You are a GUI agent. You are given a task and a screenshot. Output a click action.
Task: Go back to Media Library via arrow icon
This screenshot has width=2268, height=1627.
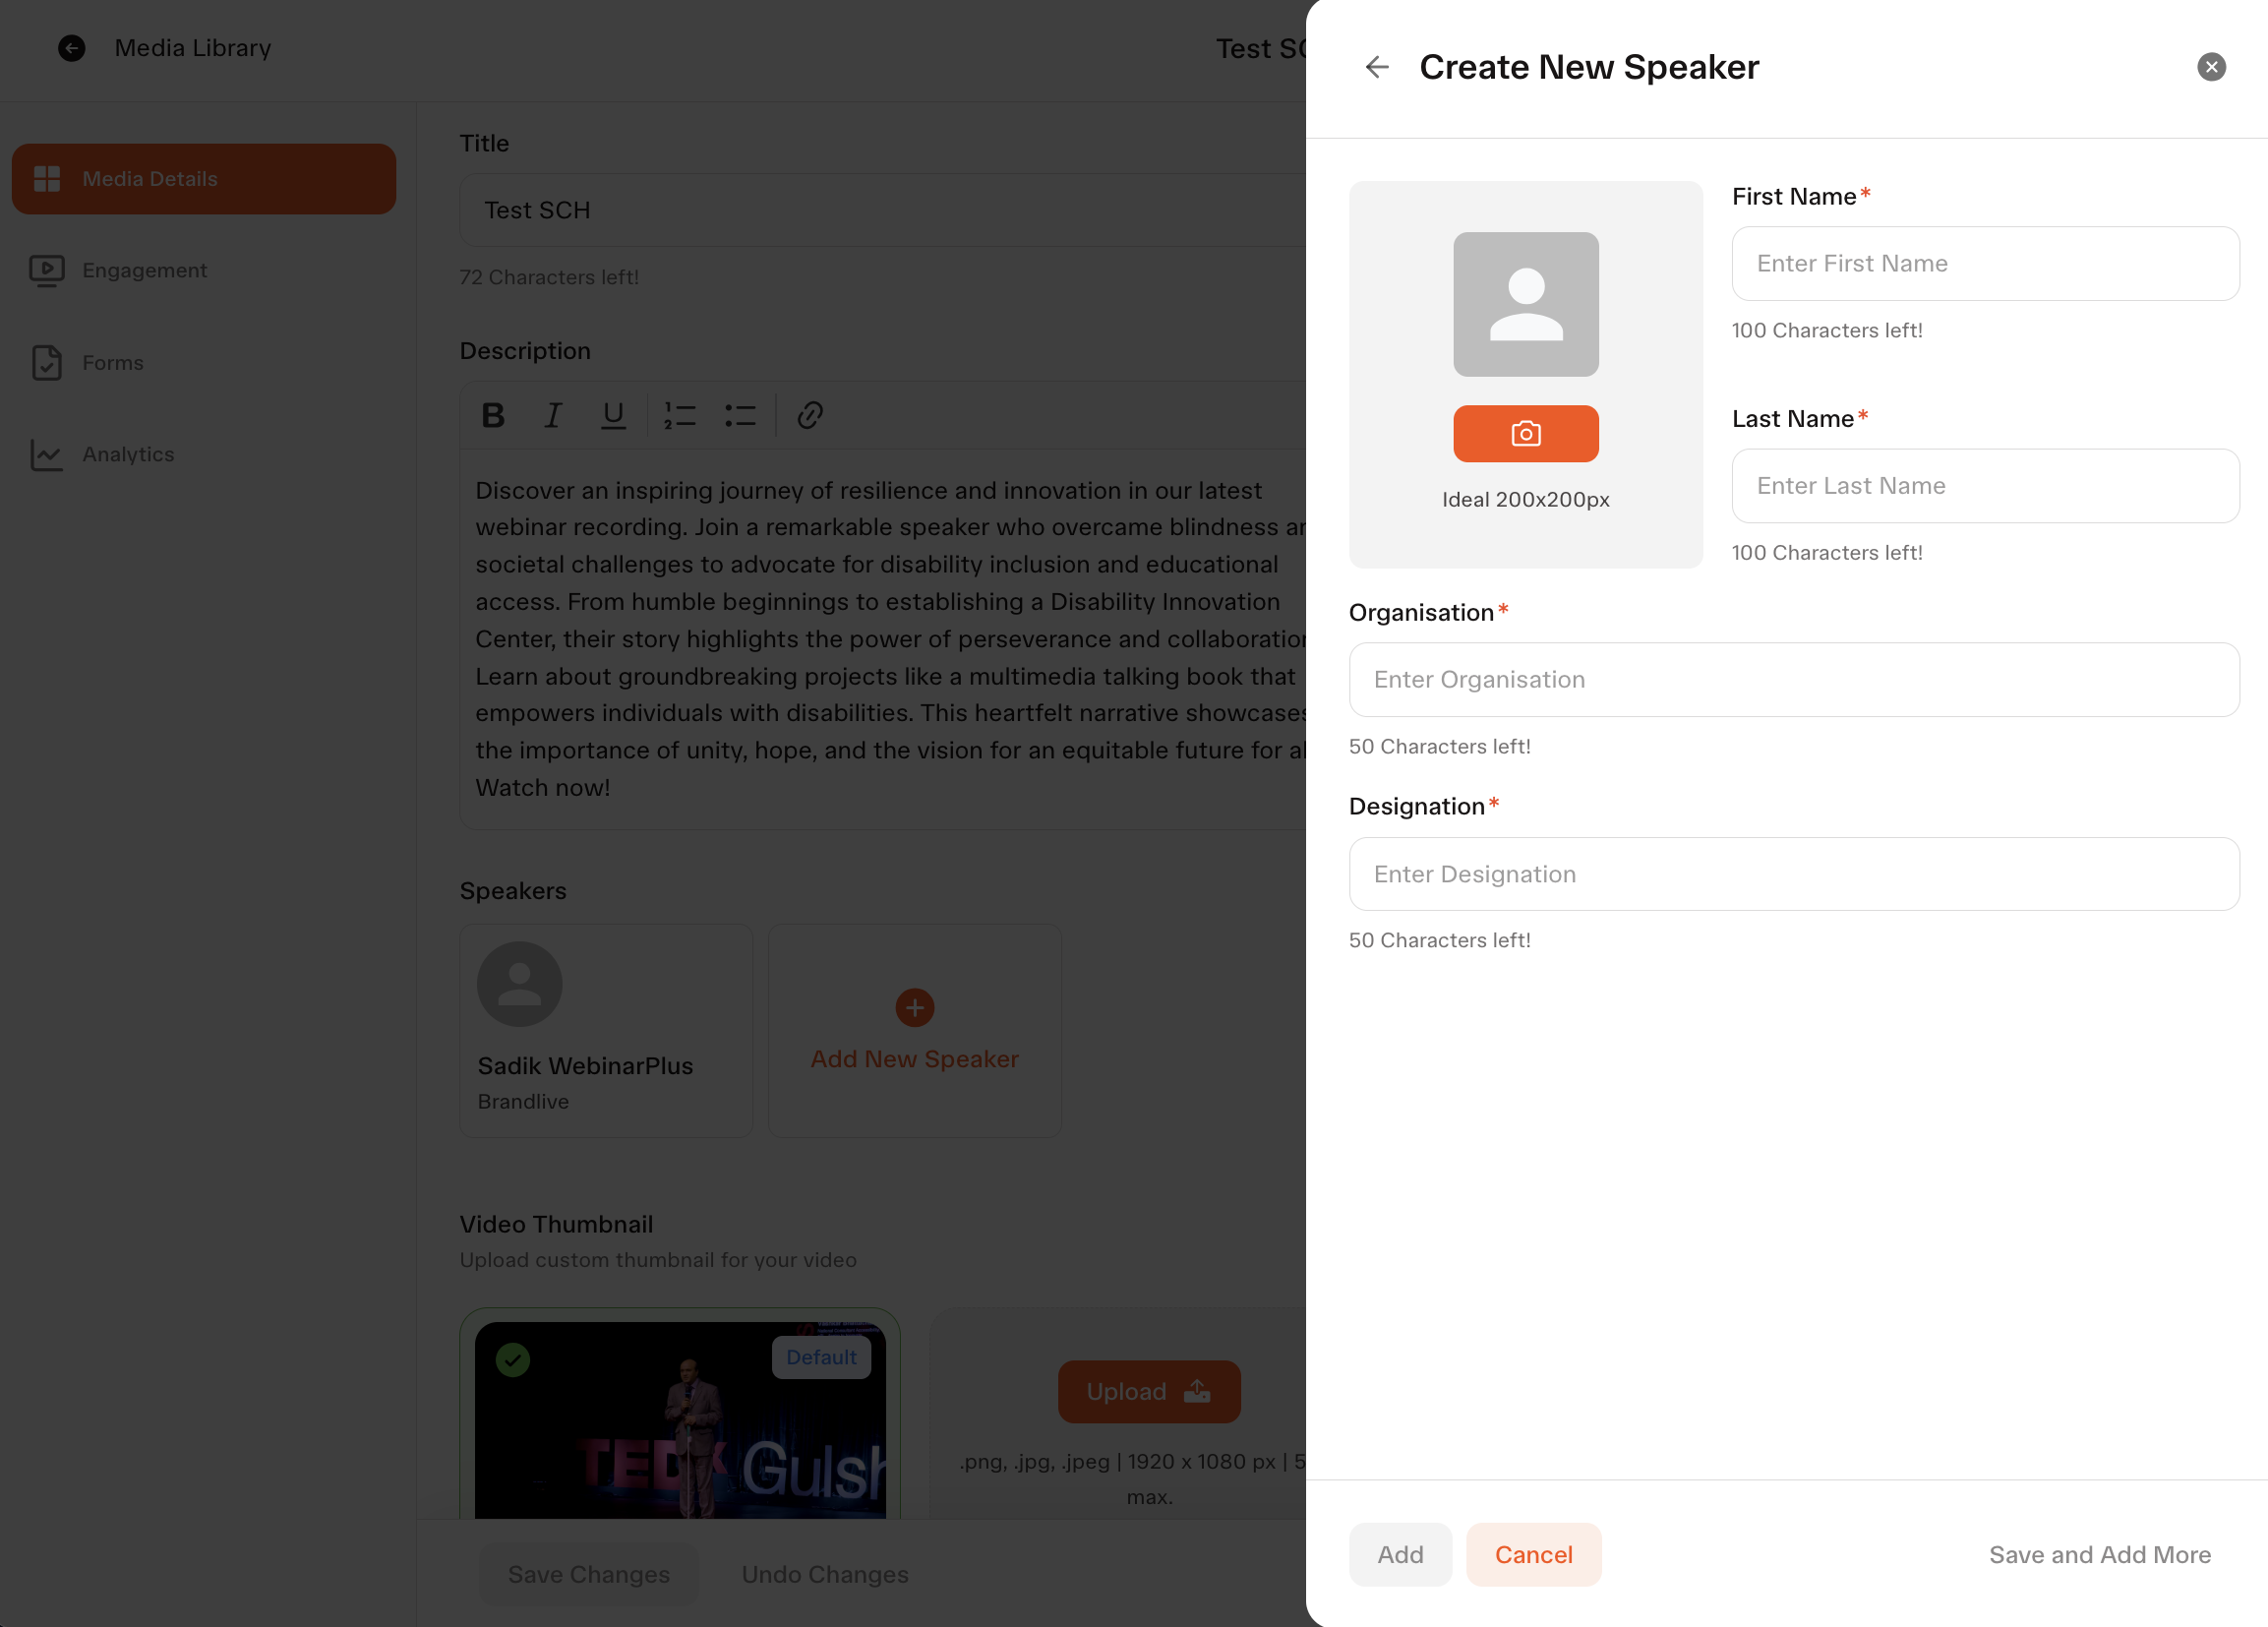[71, 48]
